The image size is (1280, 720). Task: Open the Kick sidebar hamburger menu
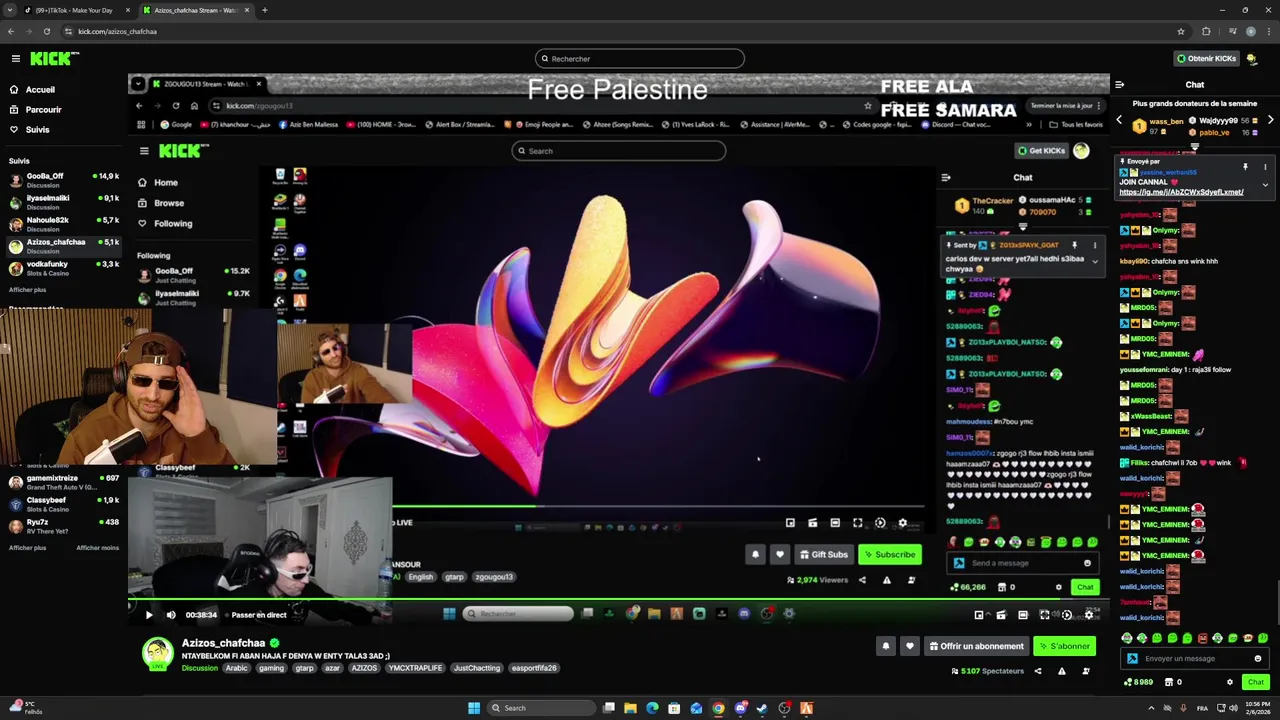click(16, 59)
